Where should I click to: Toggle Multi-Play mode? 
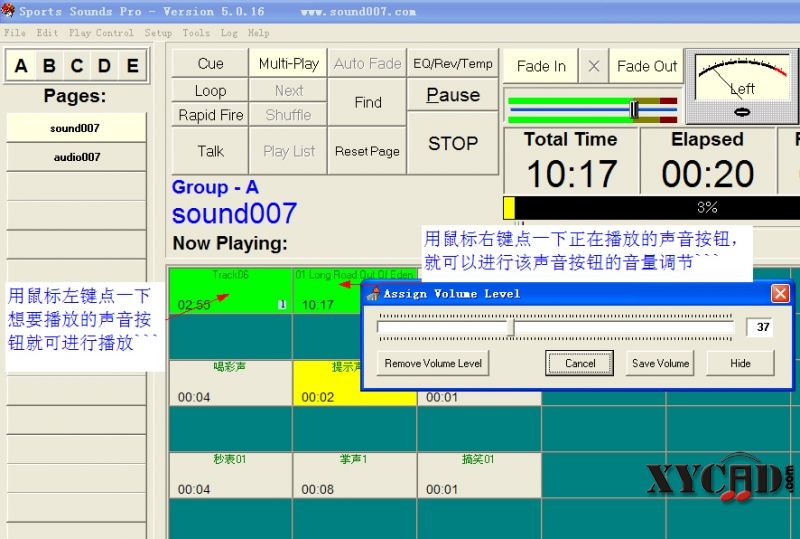click(x=288, y=63)
